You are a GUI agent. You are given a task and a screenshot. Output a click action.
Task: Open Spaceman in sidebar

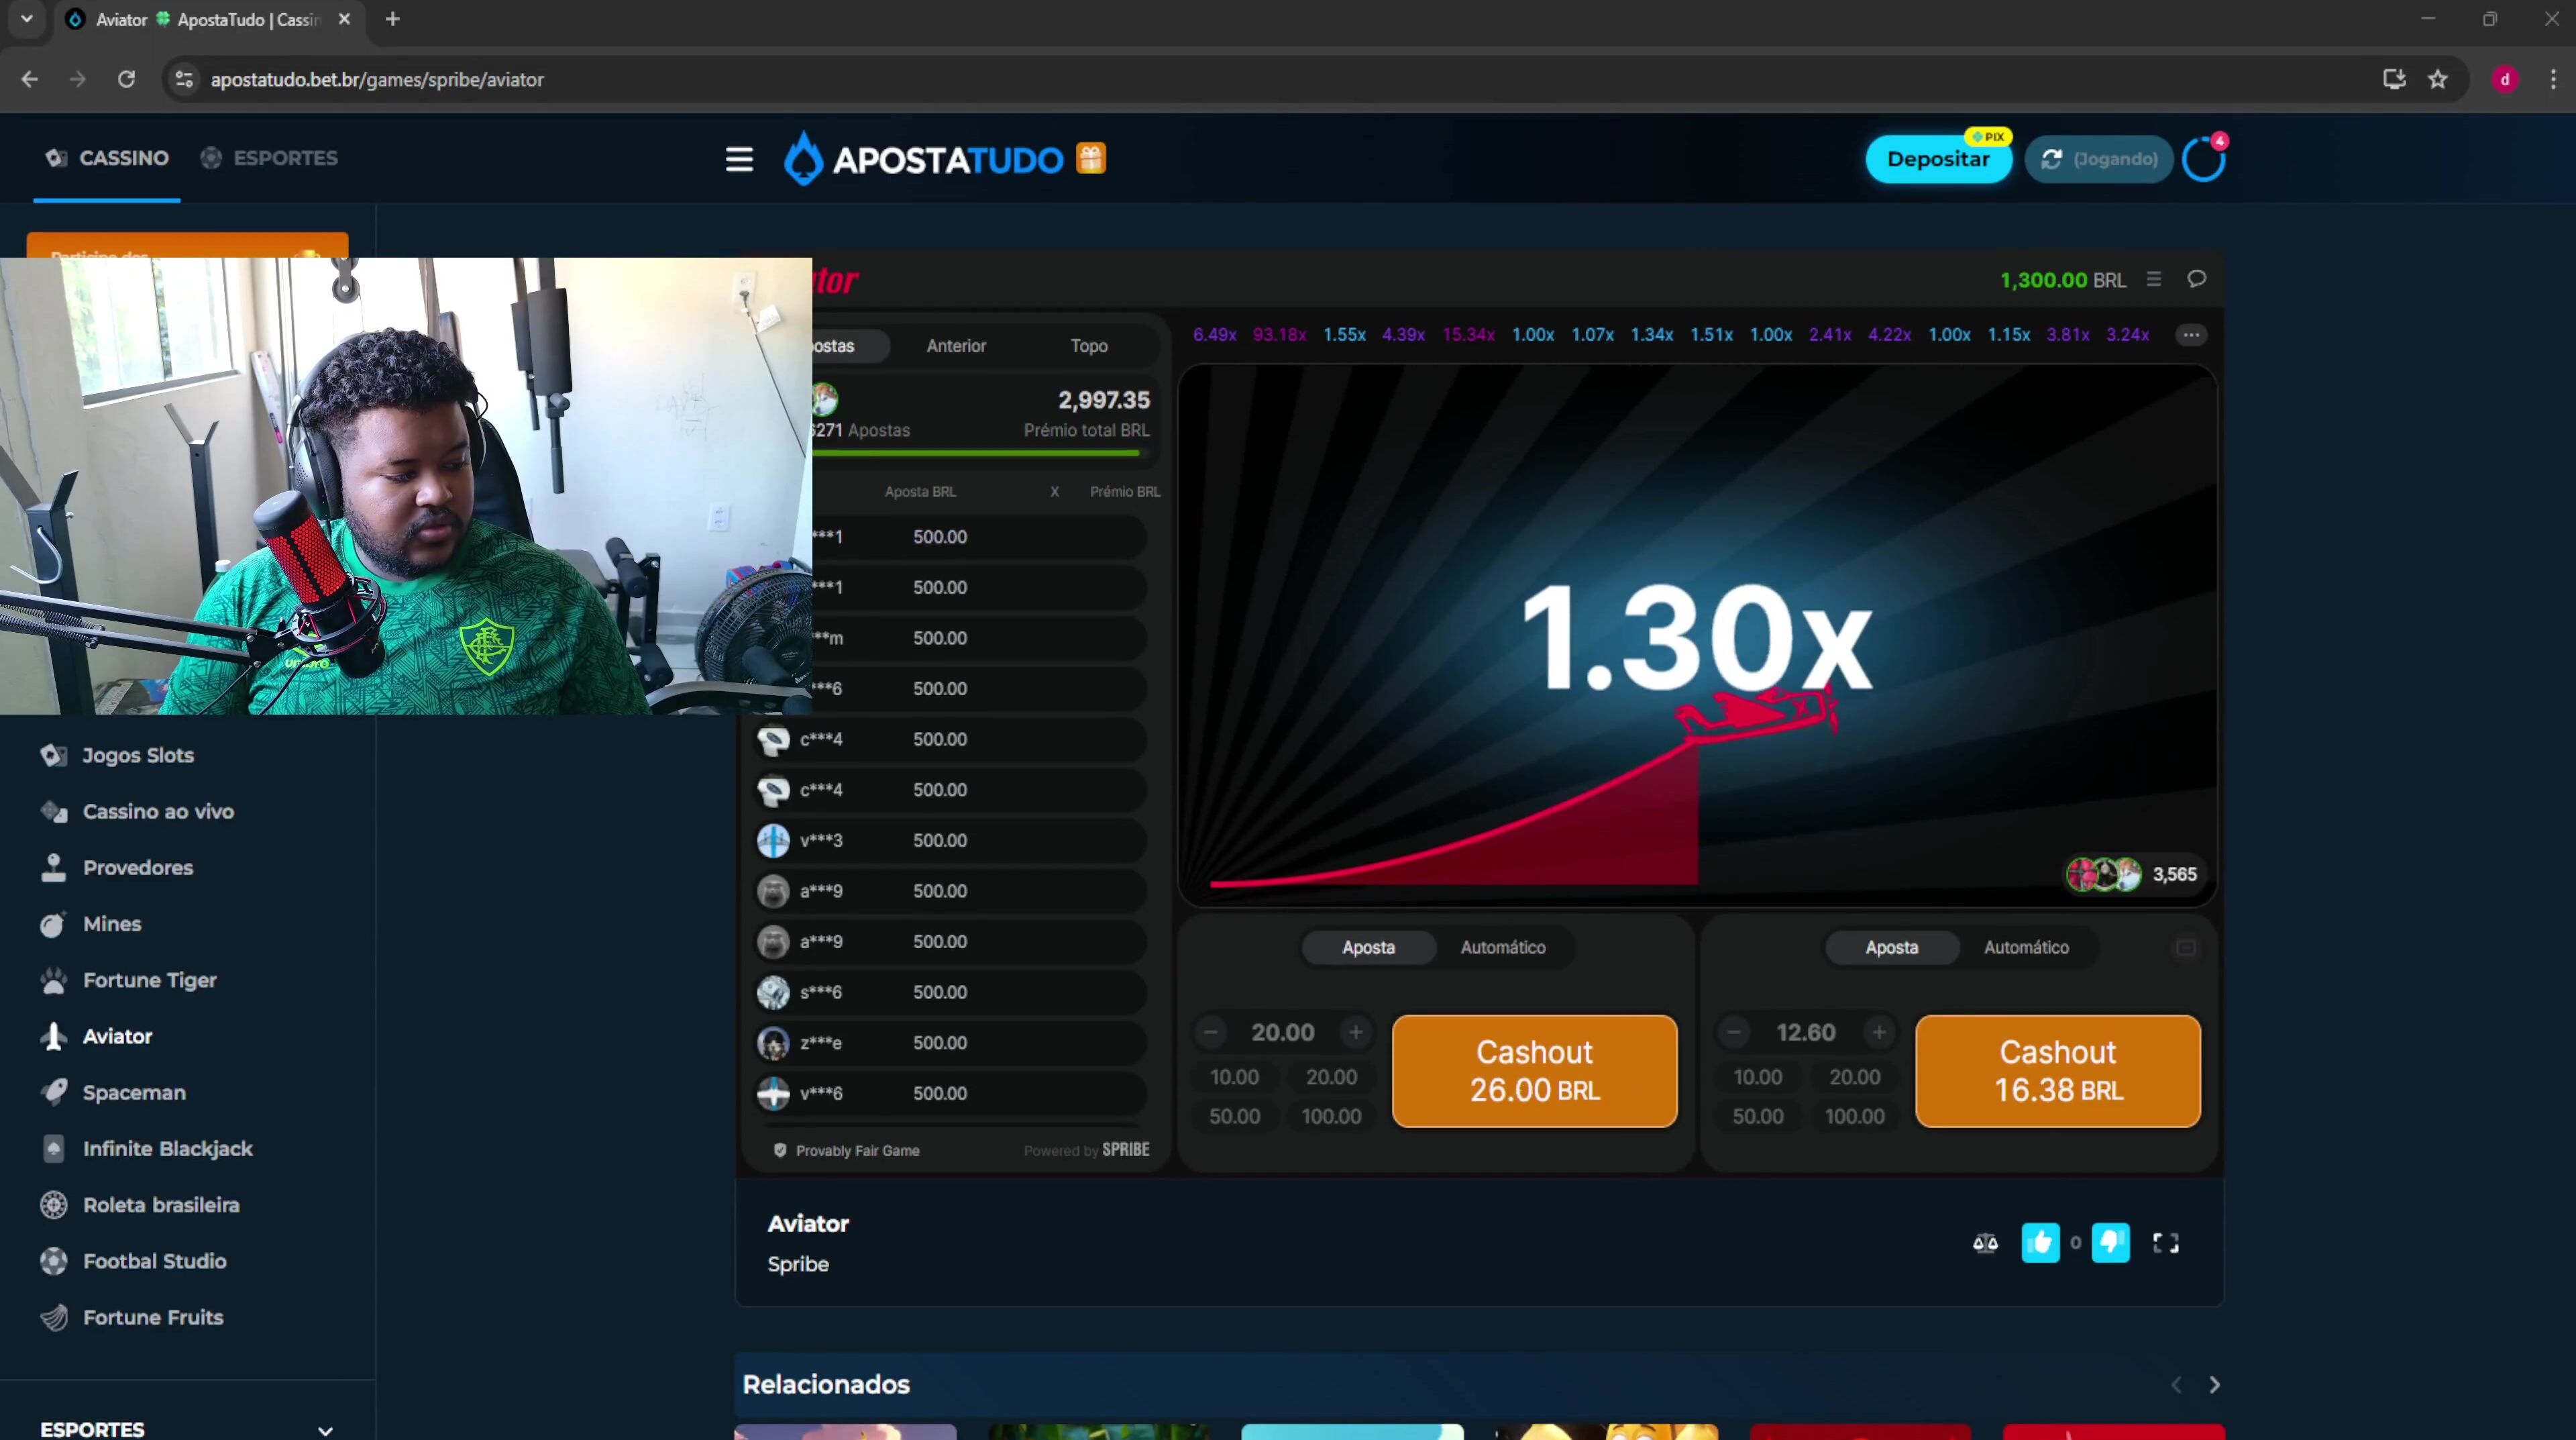134,1092
